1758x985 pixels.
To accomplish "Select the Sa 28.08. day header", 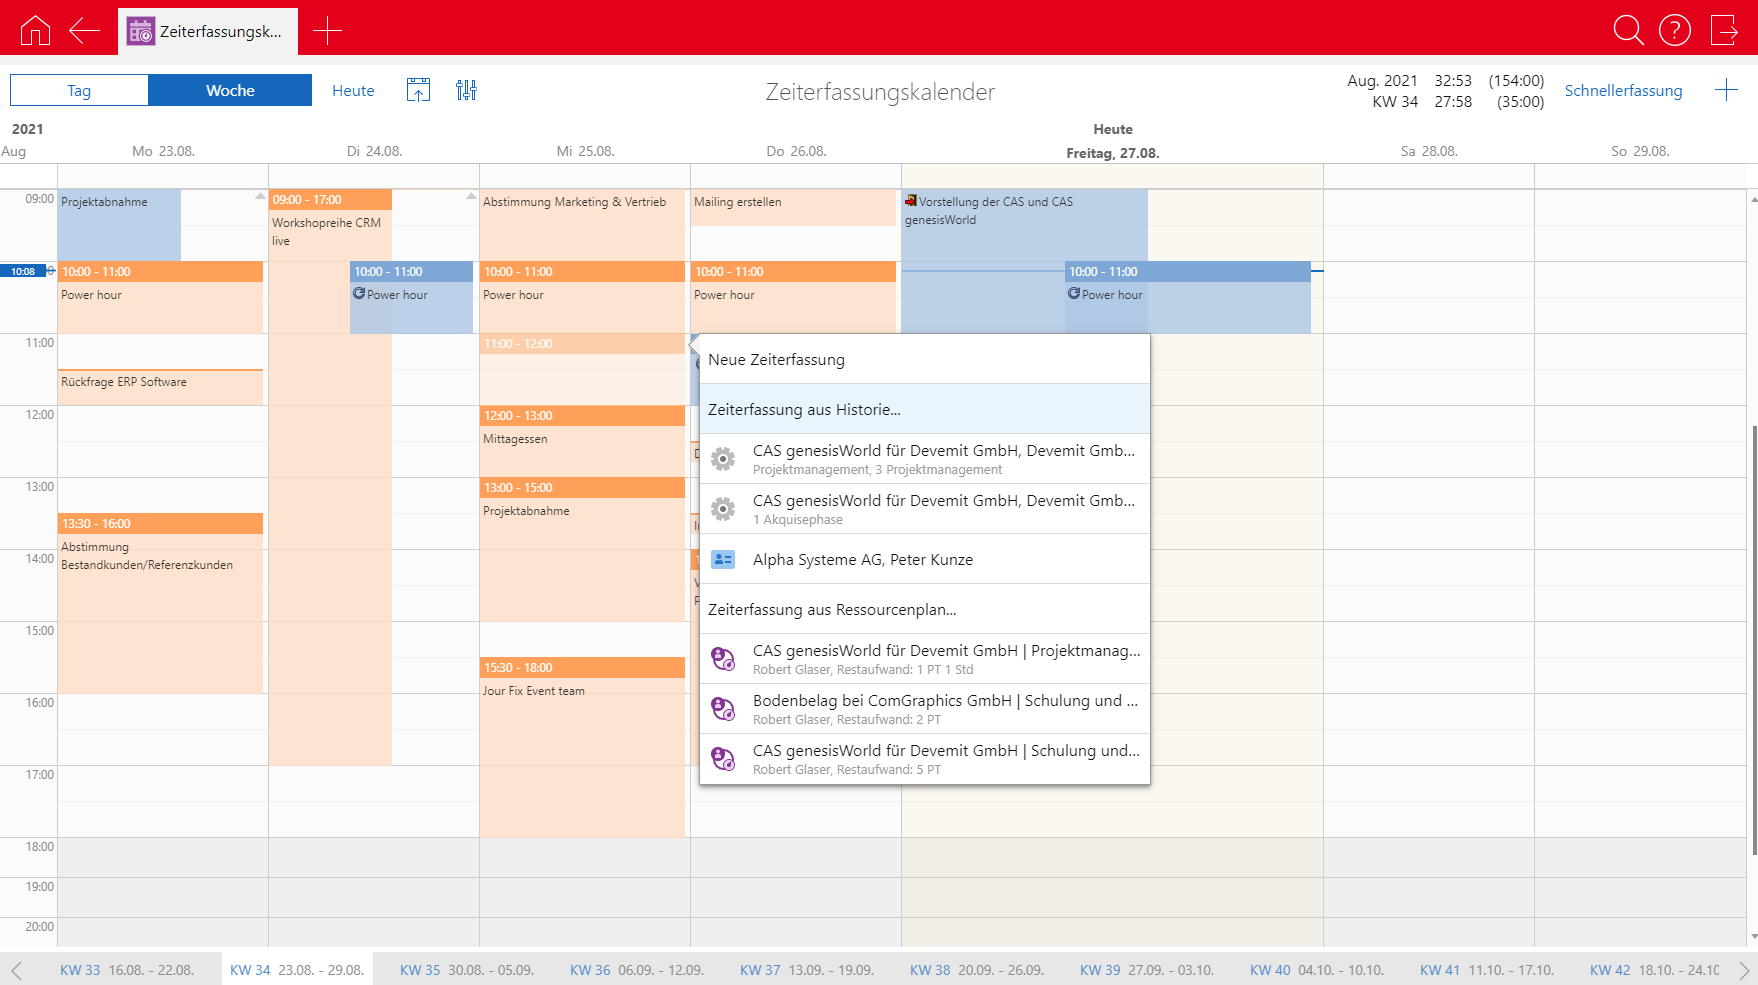I will pyautogui.click(x=1429, y=151).
